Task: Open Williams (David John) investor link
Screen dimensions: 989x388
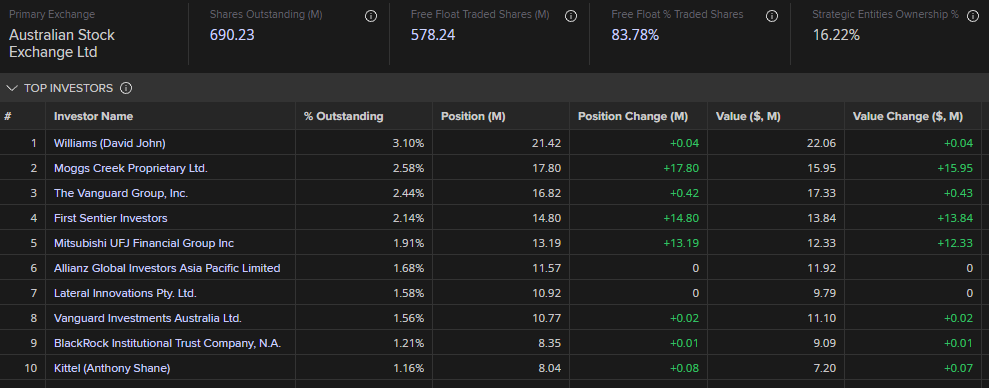Action: click(110, 143)
